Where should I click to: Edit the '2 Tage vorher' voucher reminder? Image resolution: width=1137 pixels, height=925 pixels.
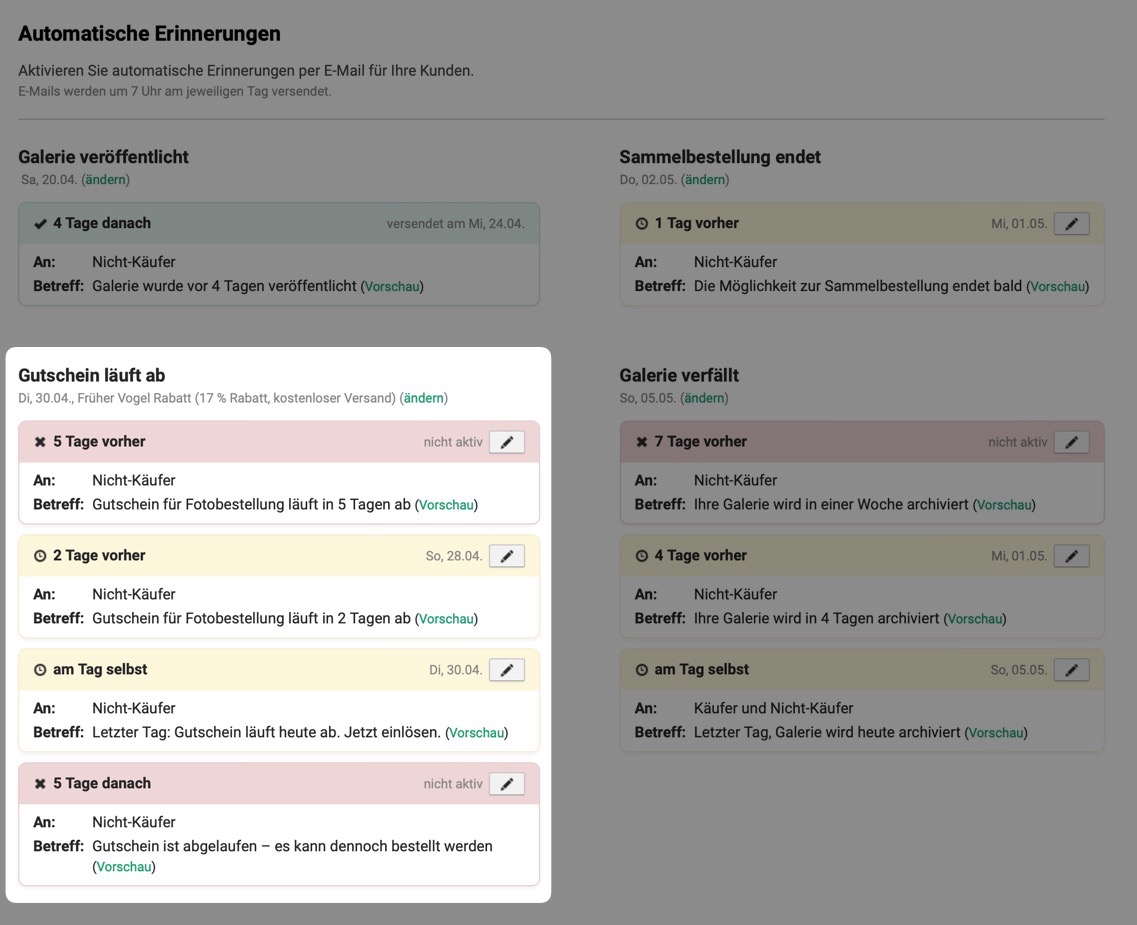506,556
